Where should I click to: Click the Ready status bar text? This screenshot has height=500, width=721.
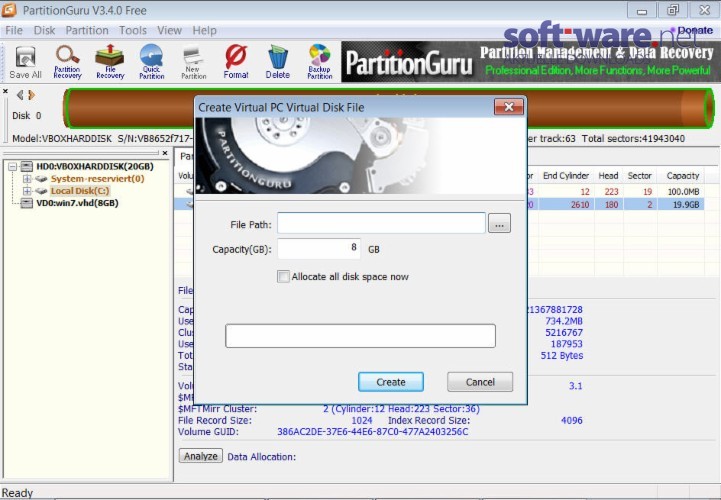pos(17,493)
